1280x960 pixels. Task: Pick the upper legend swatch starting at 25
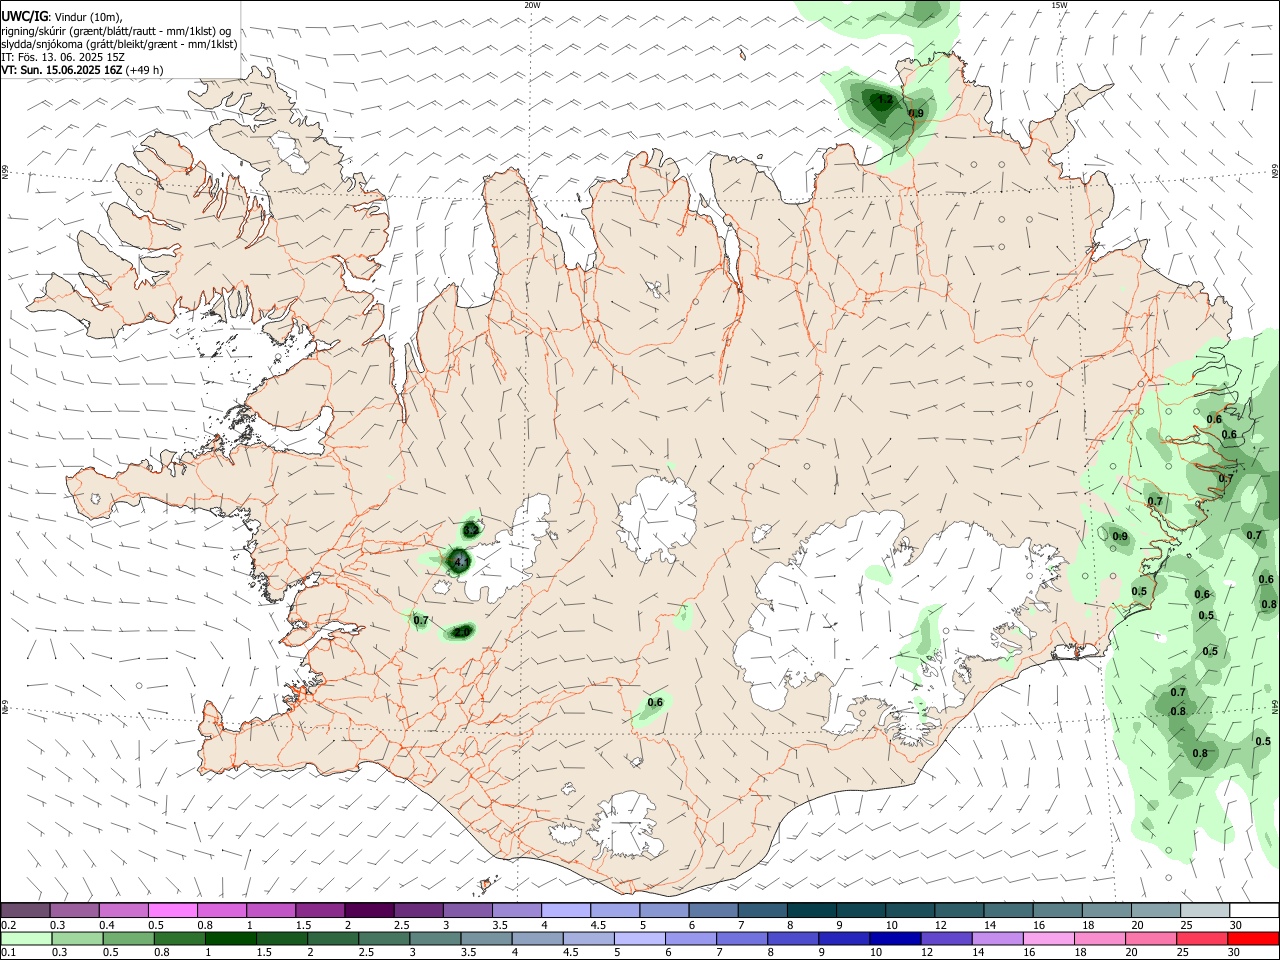tap(1203, 910)
